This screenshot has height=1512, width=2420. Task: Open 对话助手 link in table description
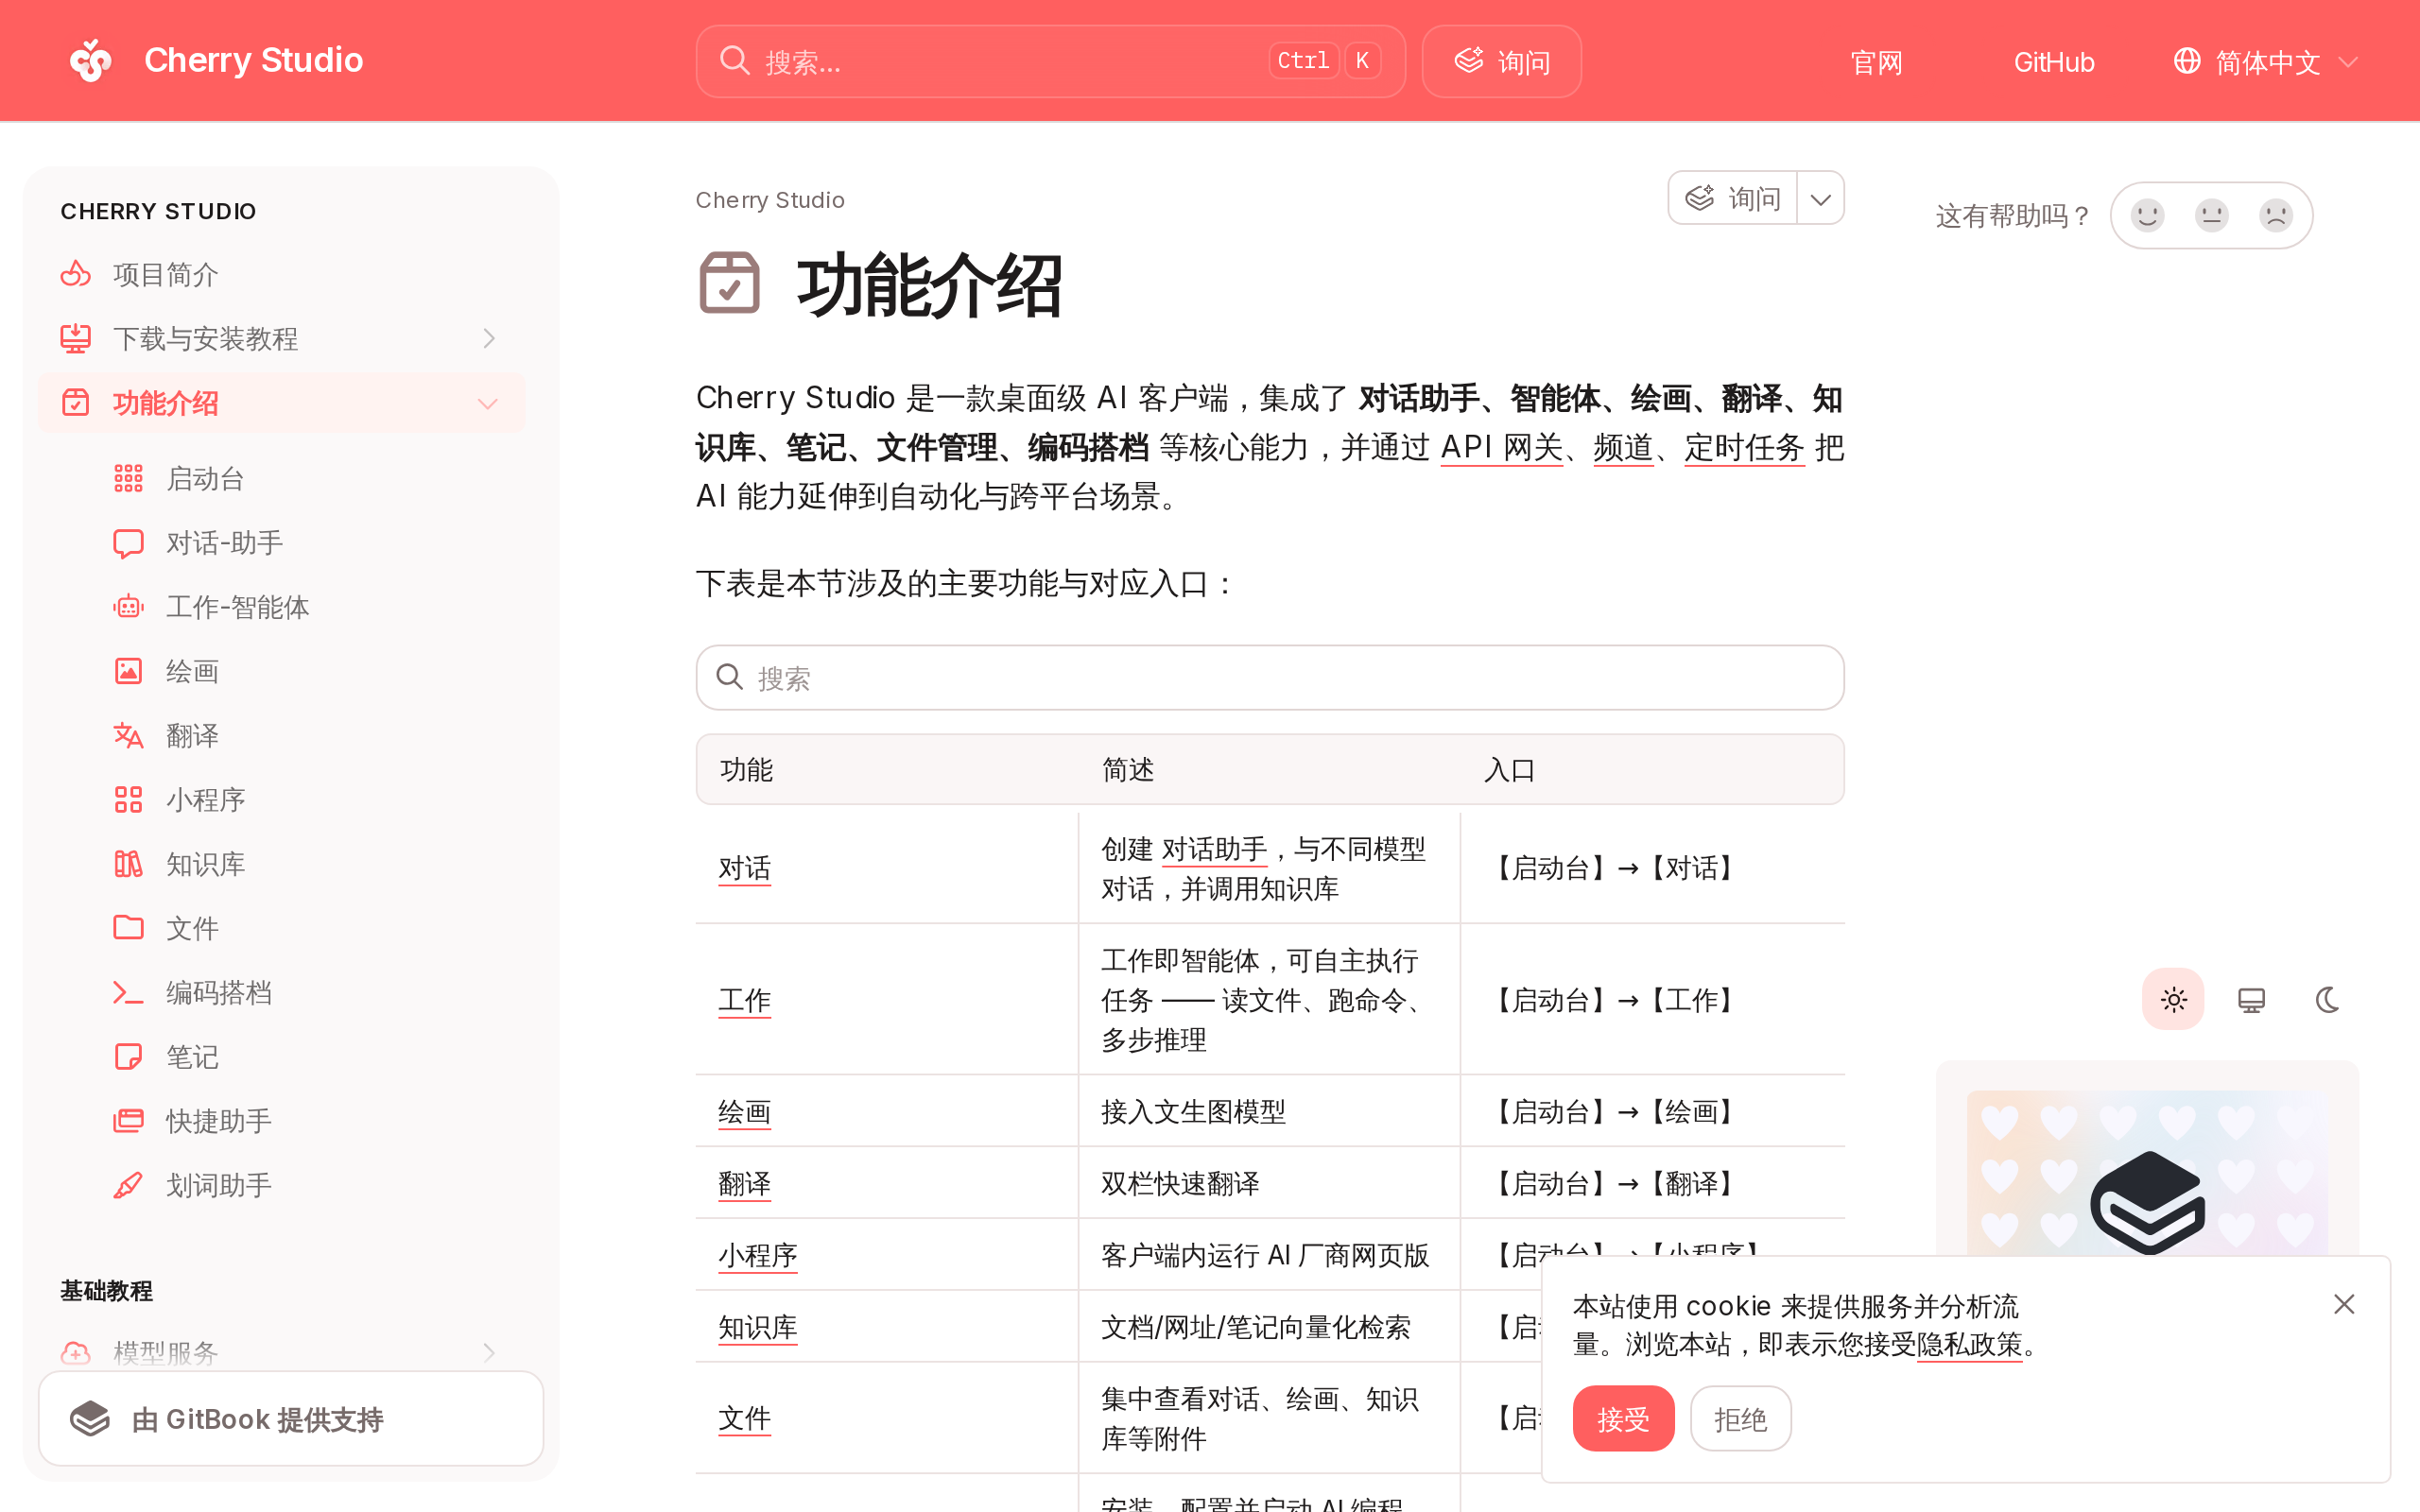tap(1214, 849)
